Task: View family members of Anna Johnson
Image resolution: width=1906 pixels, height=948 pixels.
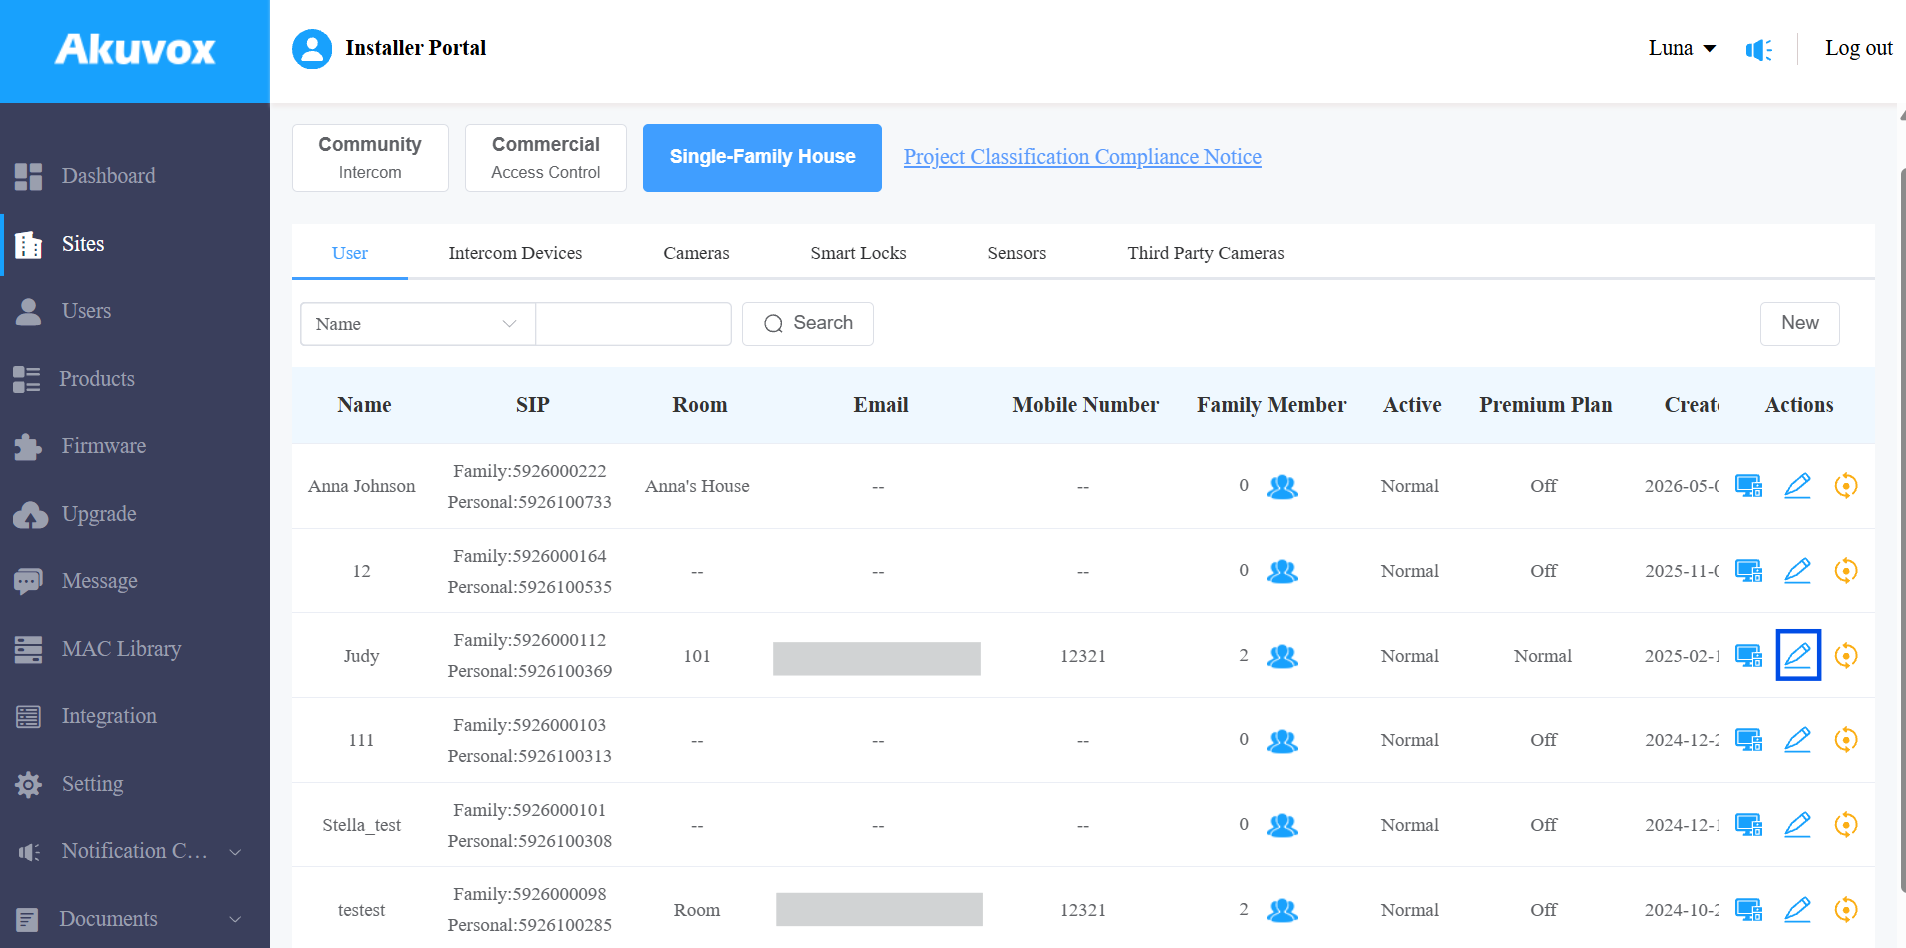Action: click(1282, 487)
